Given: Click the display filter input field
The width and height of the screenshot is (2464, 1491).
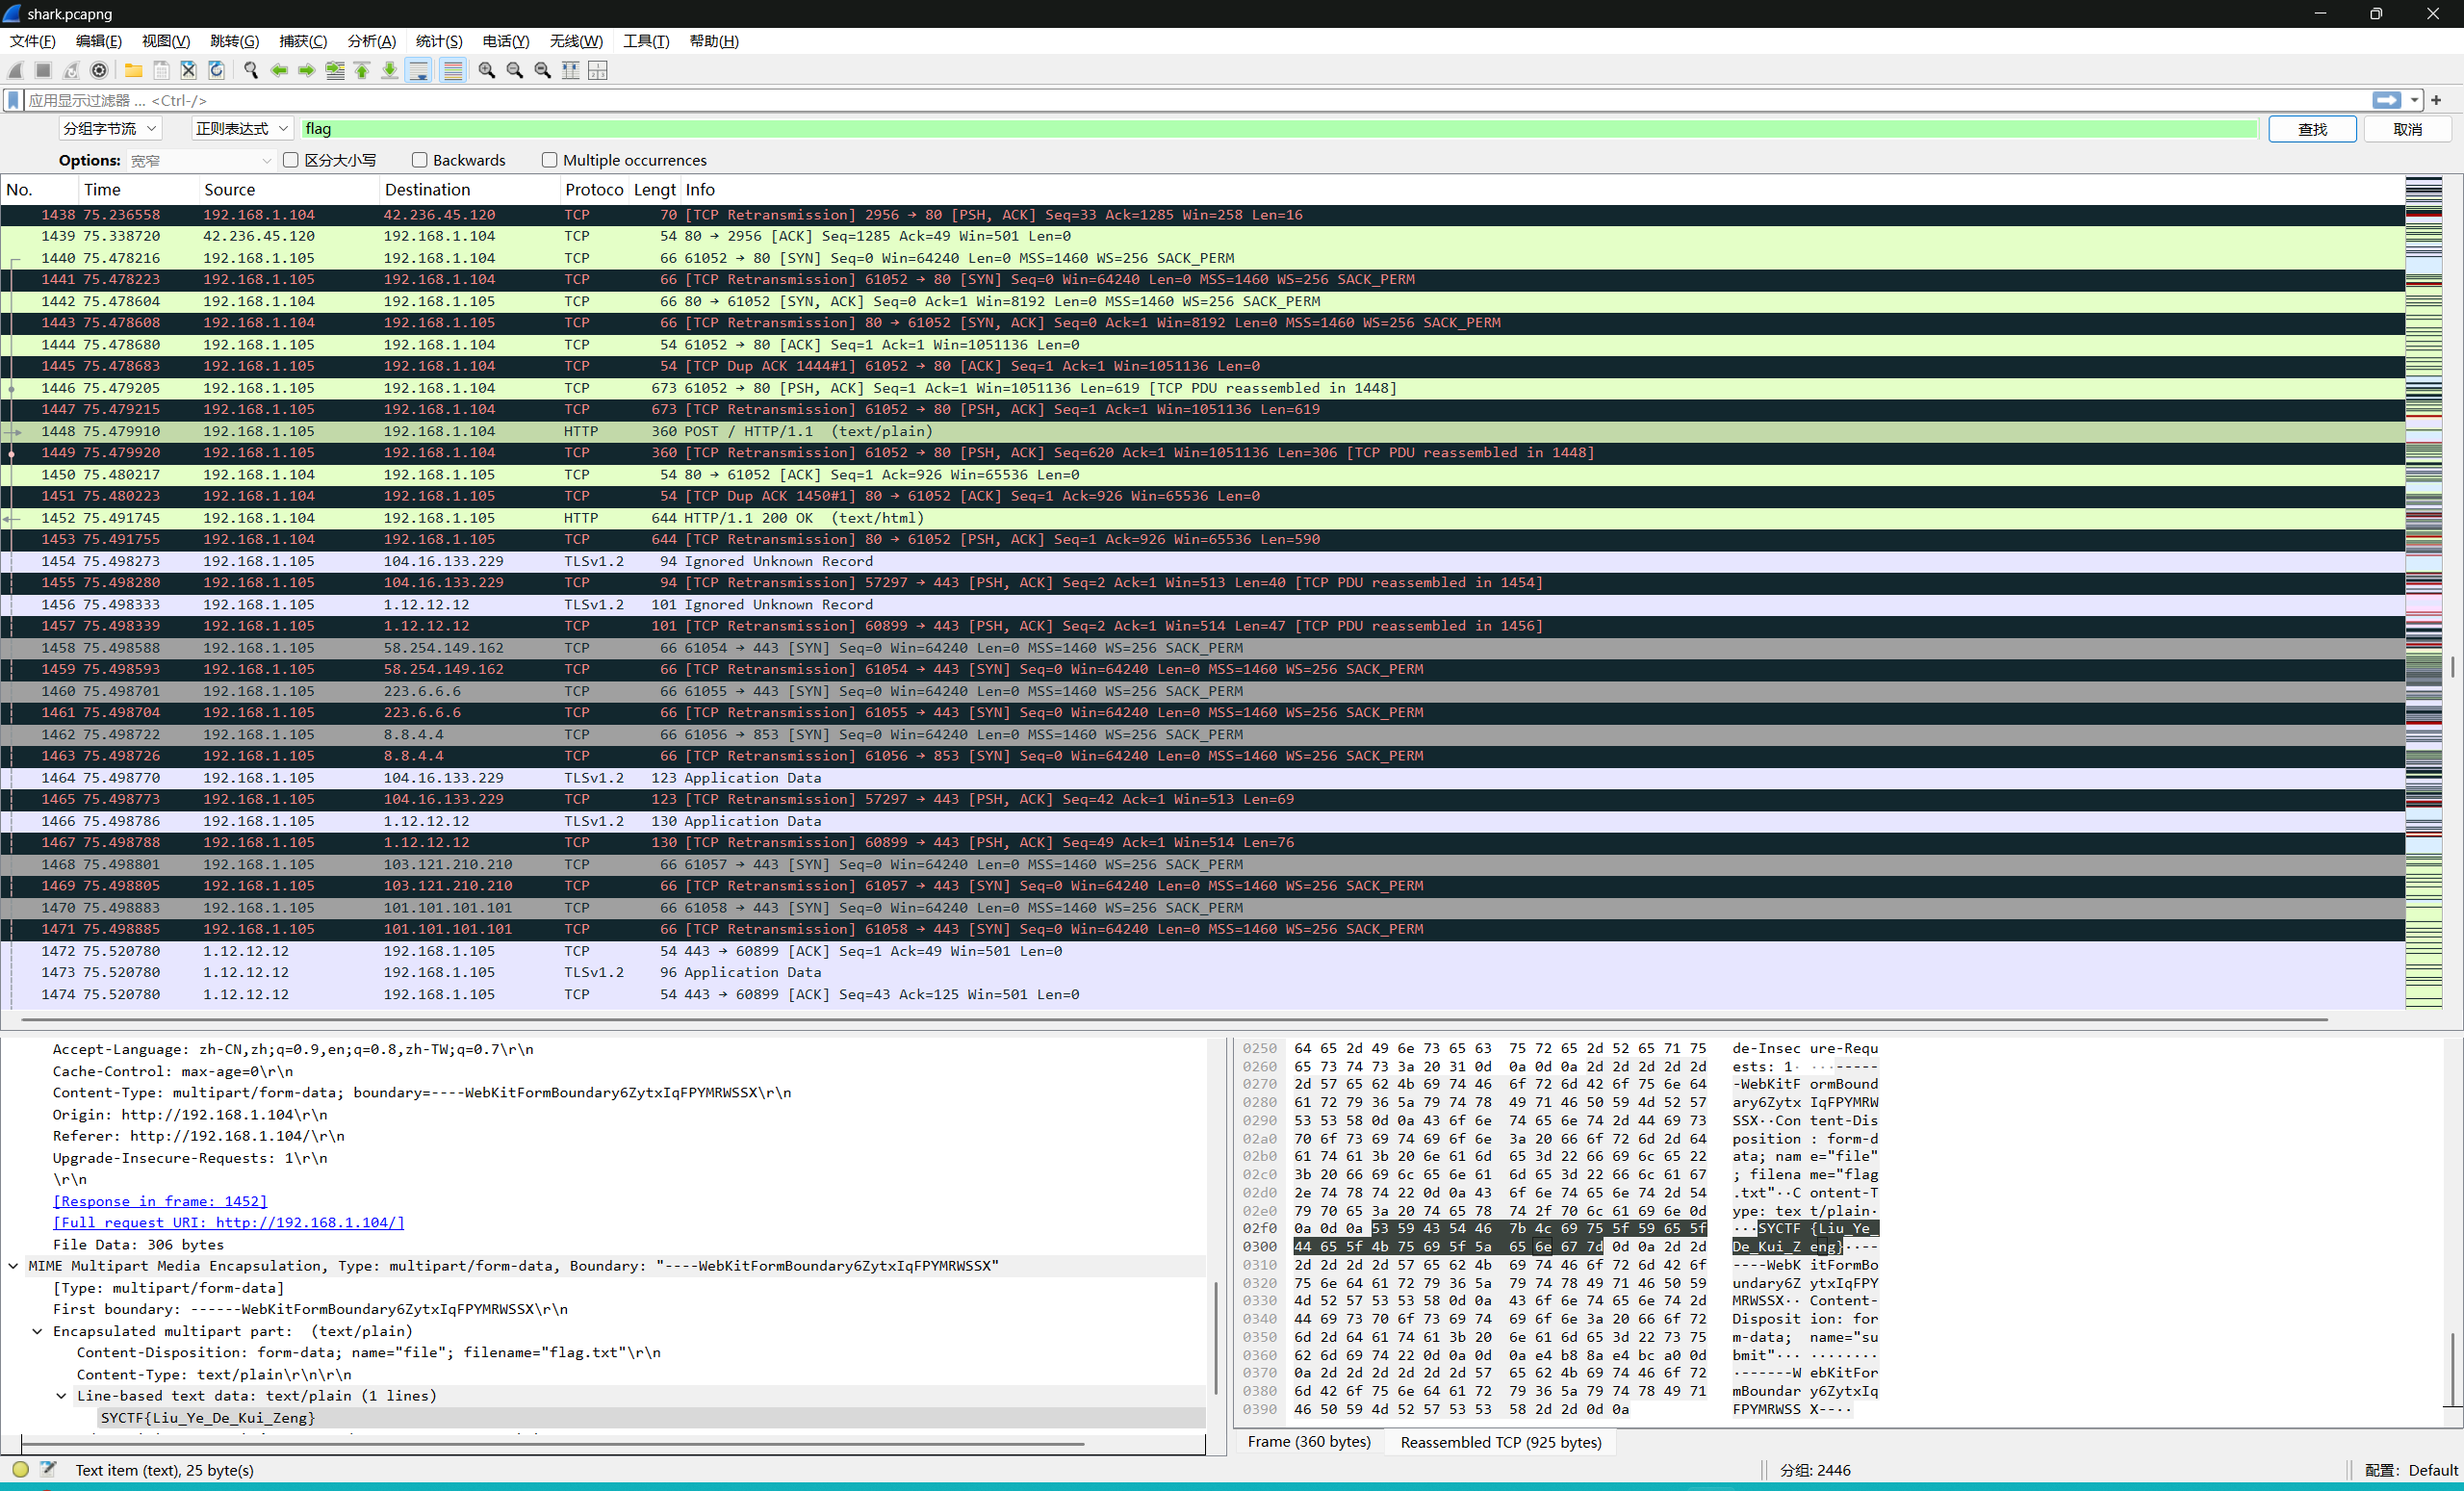Looking at the screenshot, I should click(1190, 100).
